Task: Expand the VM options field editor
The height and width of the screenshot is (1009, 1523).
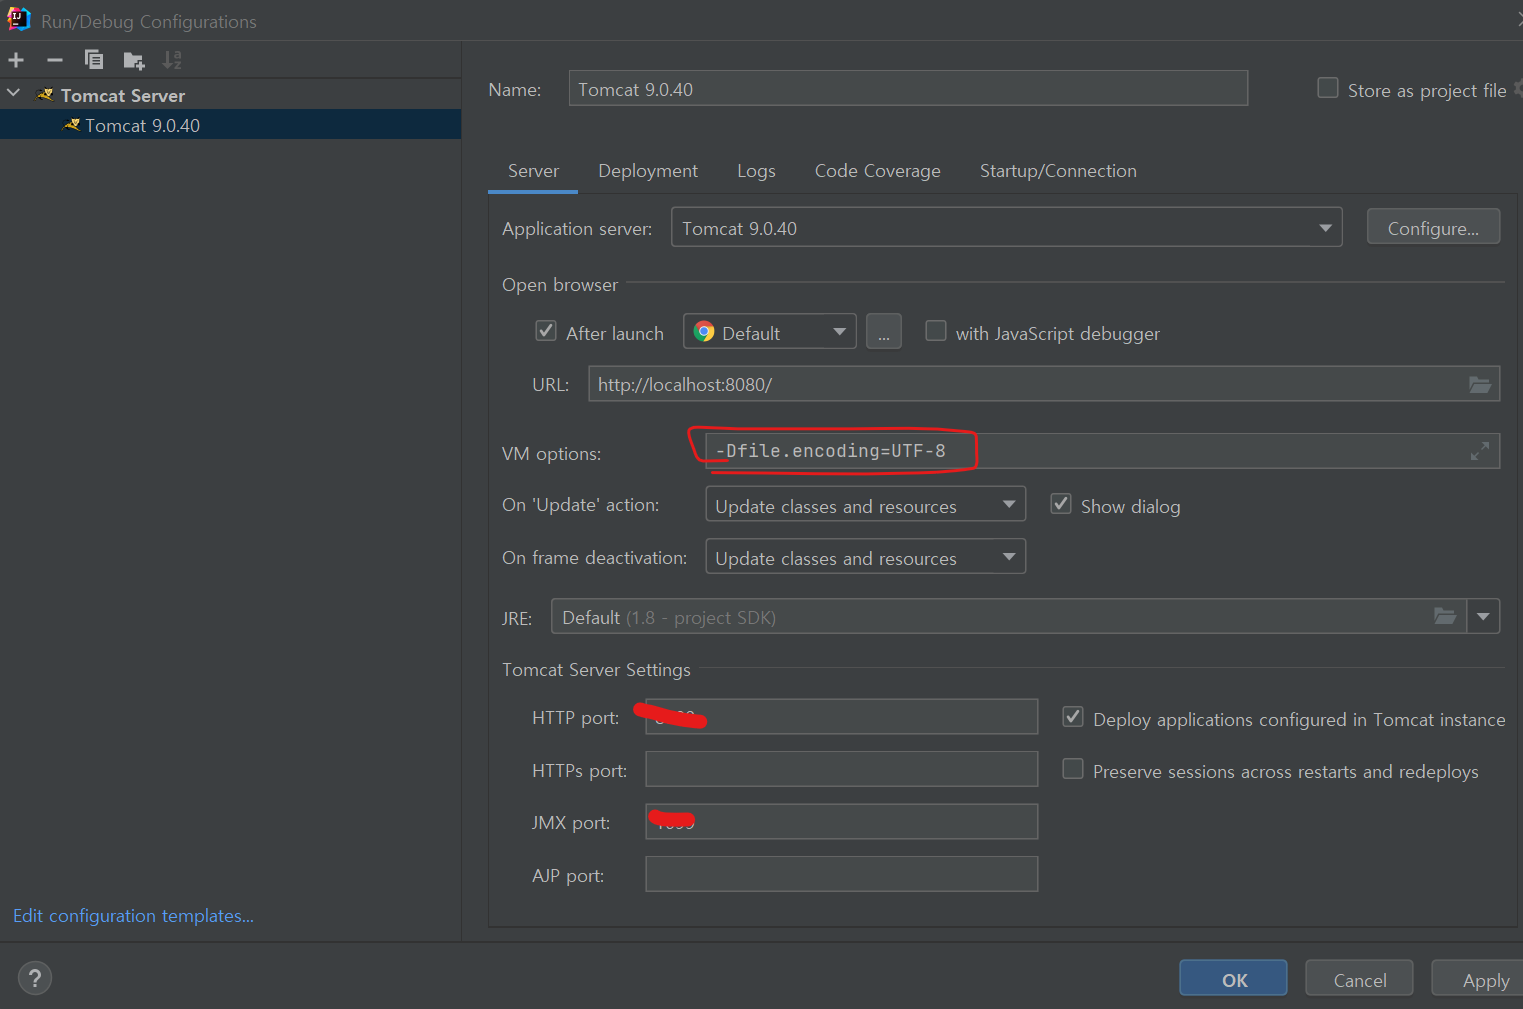Action: point(1480,451)
